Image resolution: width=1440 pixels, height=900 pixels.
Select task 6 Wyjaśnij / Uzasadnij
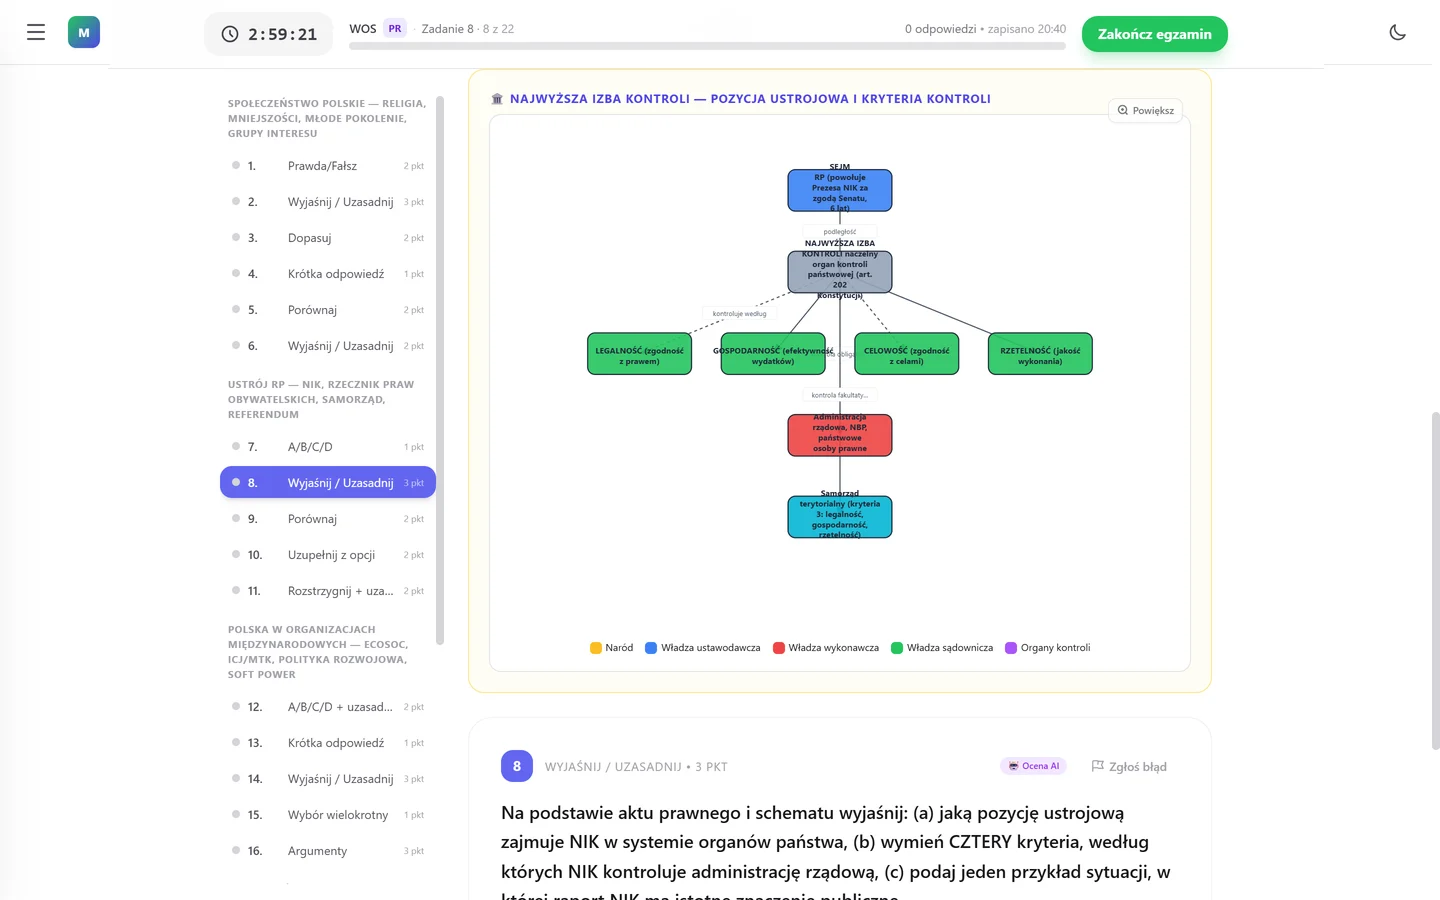(x=328, y=346)
